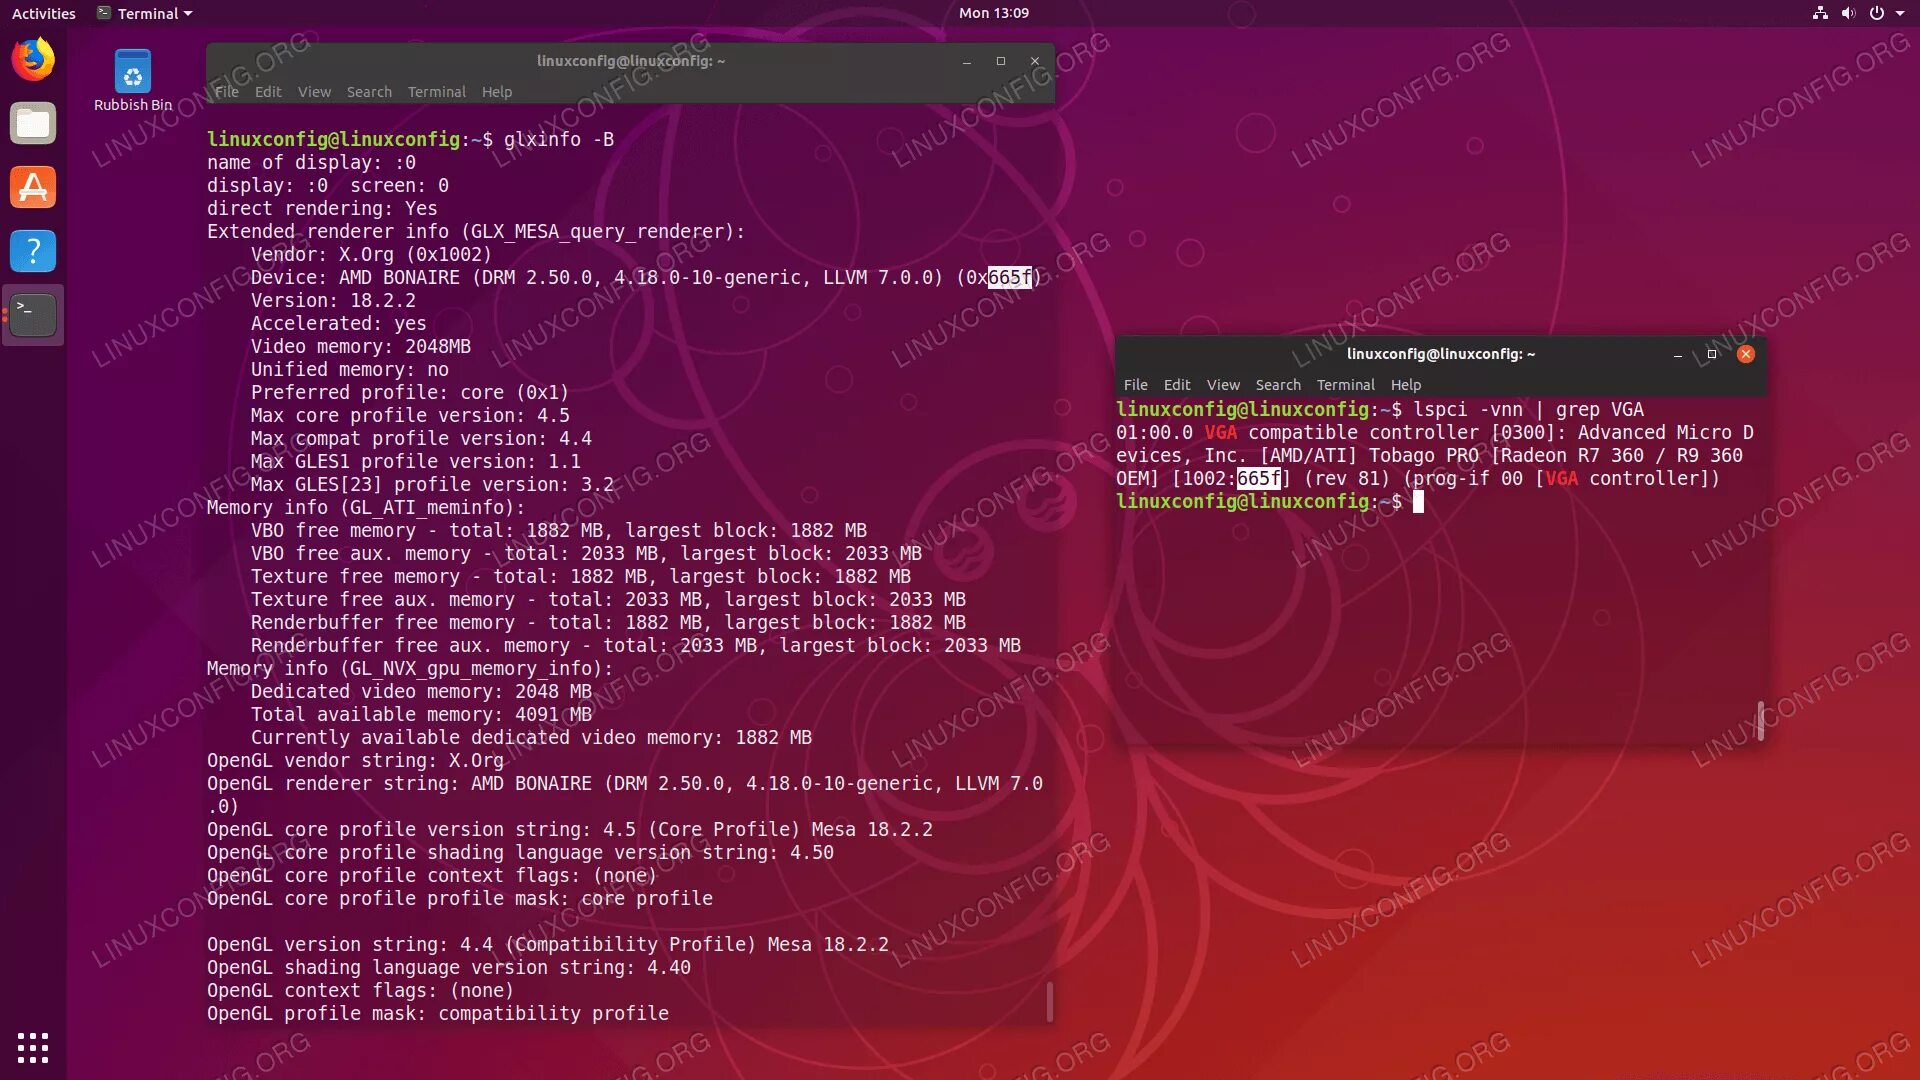
Task: Open Search menu in right terminal
Action: 1278,385
